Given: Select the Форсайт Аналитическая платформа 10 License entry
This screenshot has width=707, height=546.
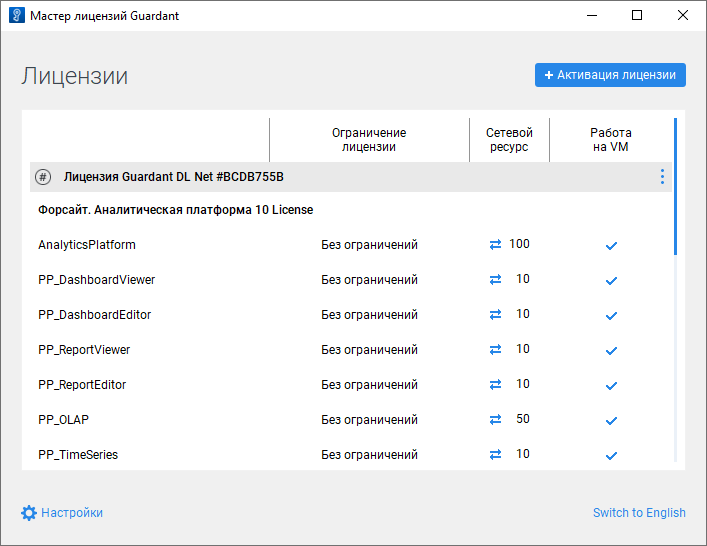Looking at the screenshot, I should click(x=176, y=210).
